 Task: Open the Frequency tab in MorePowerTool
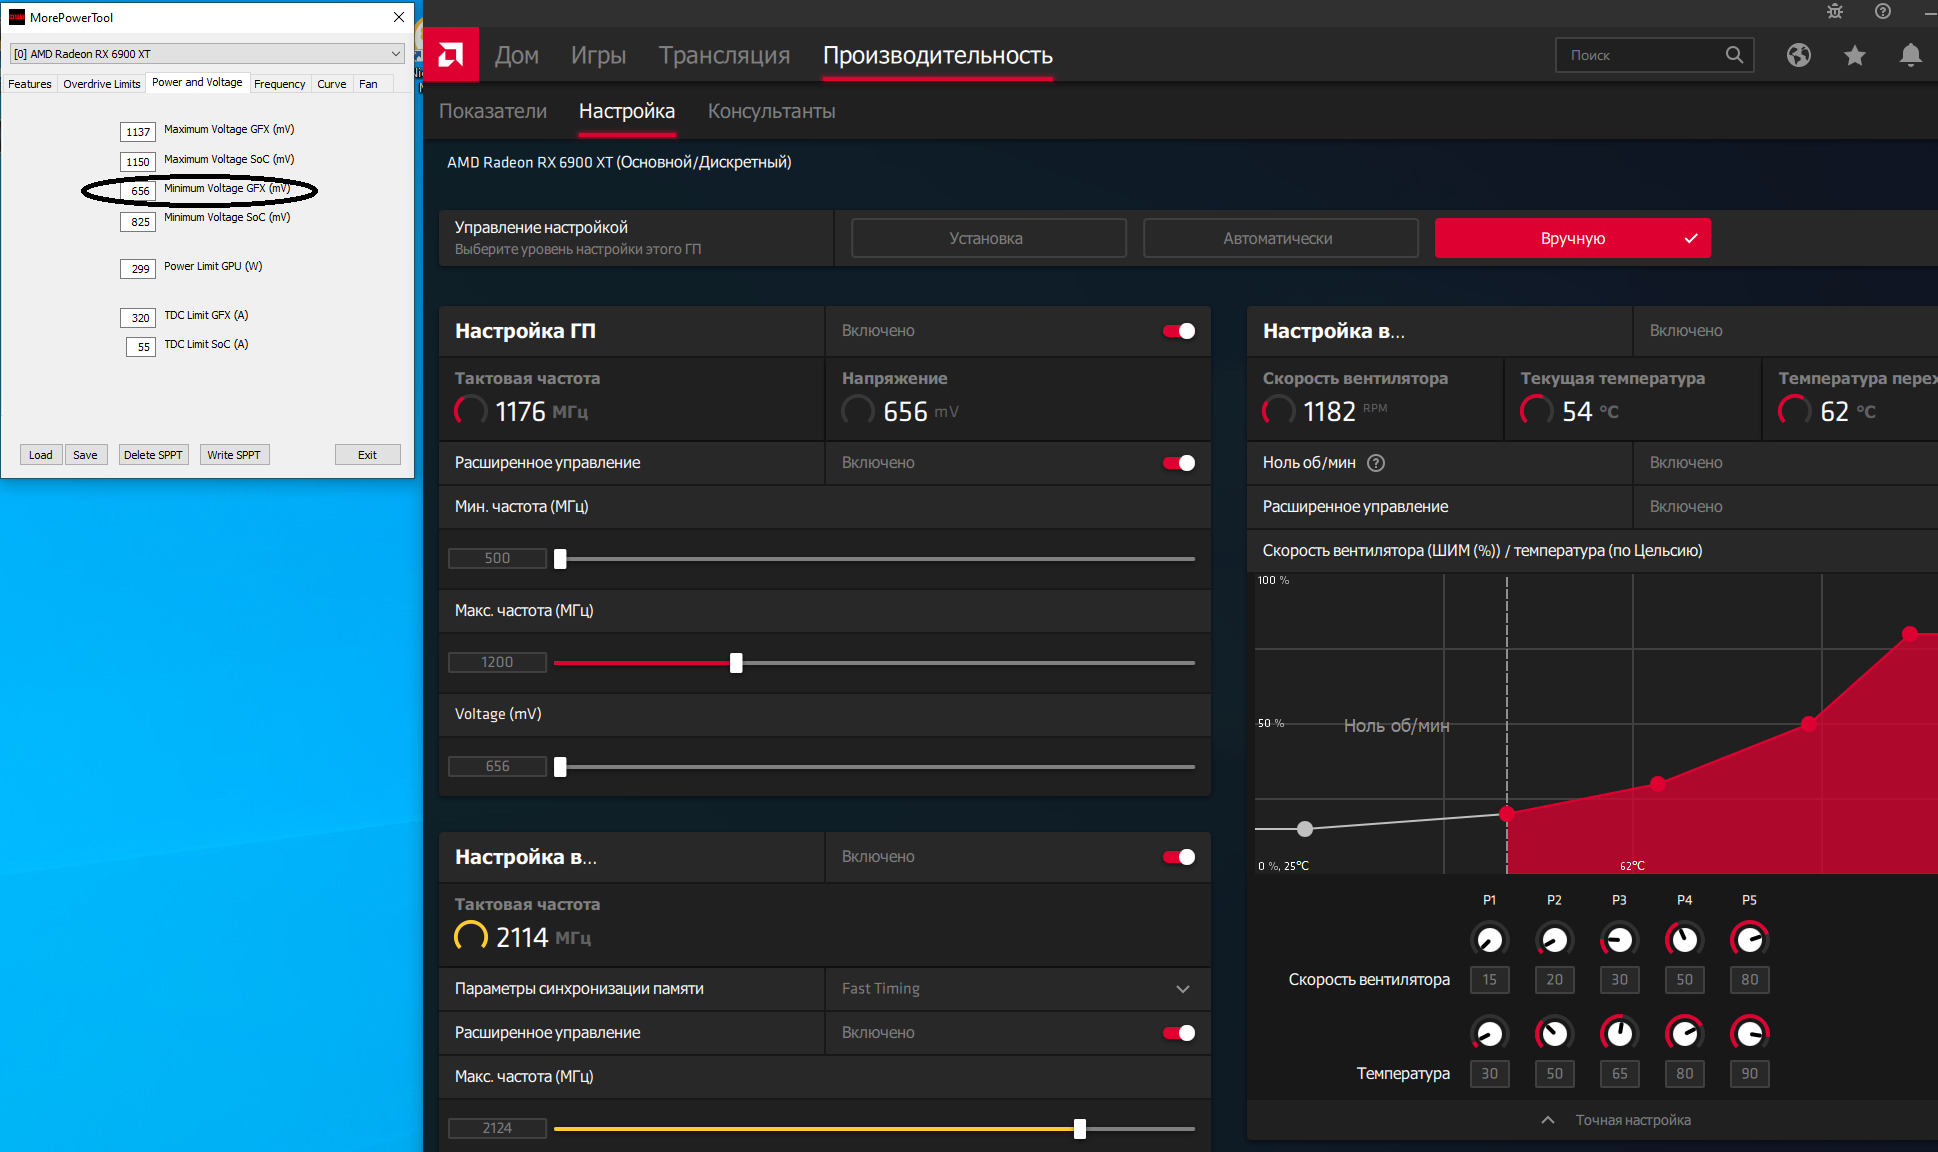coord(279,84)
